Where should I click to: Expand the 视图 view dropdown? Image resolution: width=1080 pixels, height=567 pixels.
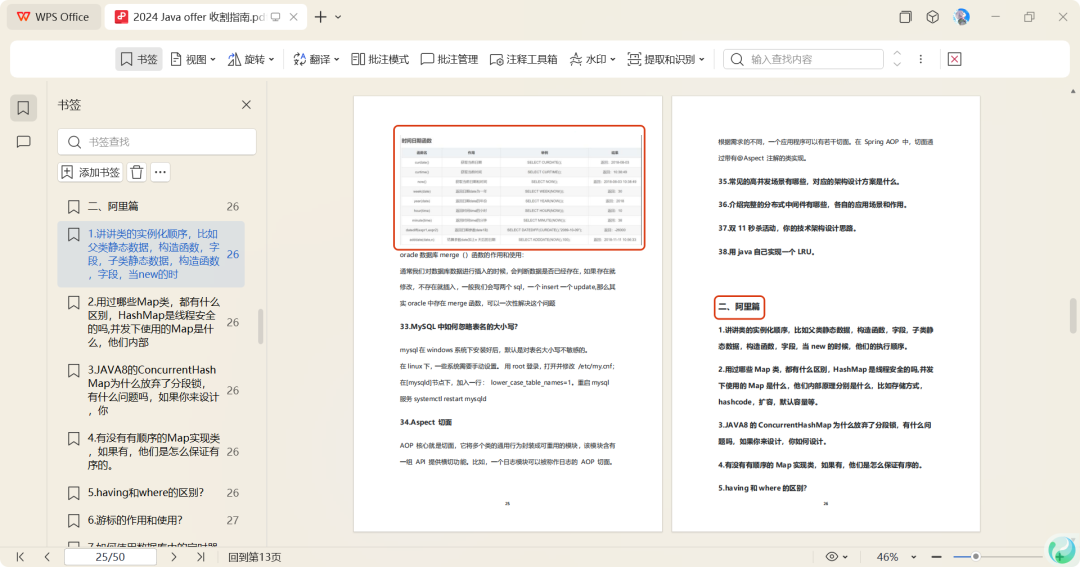point(193,59)
